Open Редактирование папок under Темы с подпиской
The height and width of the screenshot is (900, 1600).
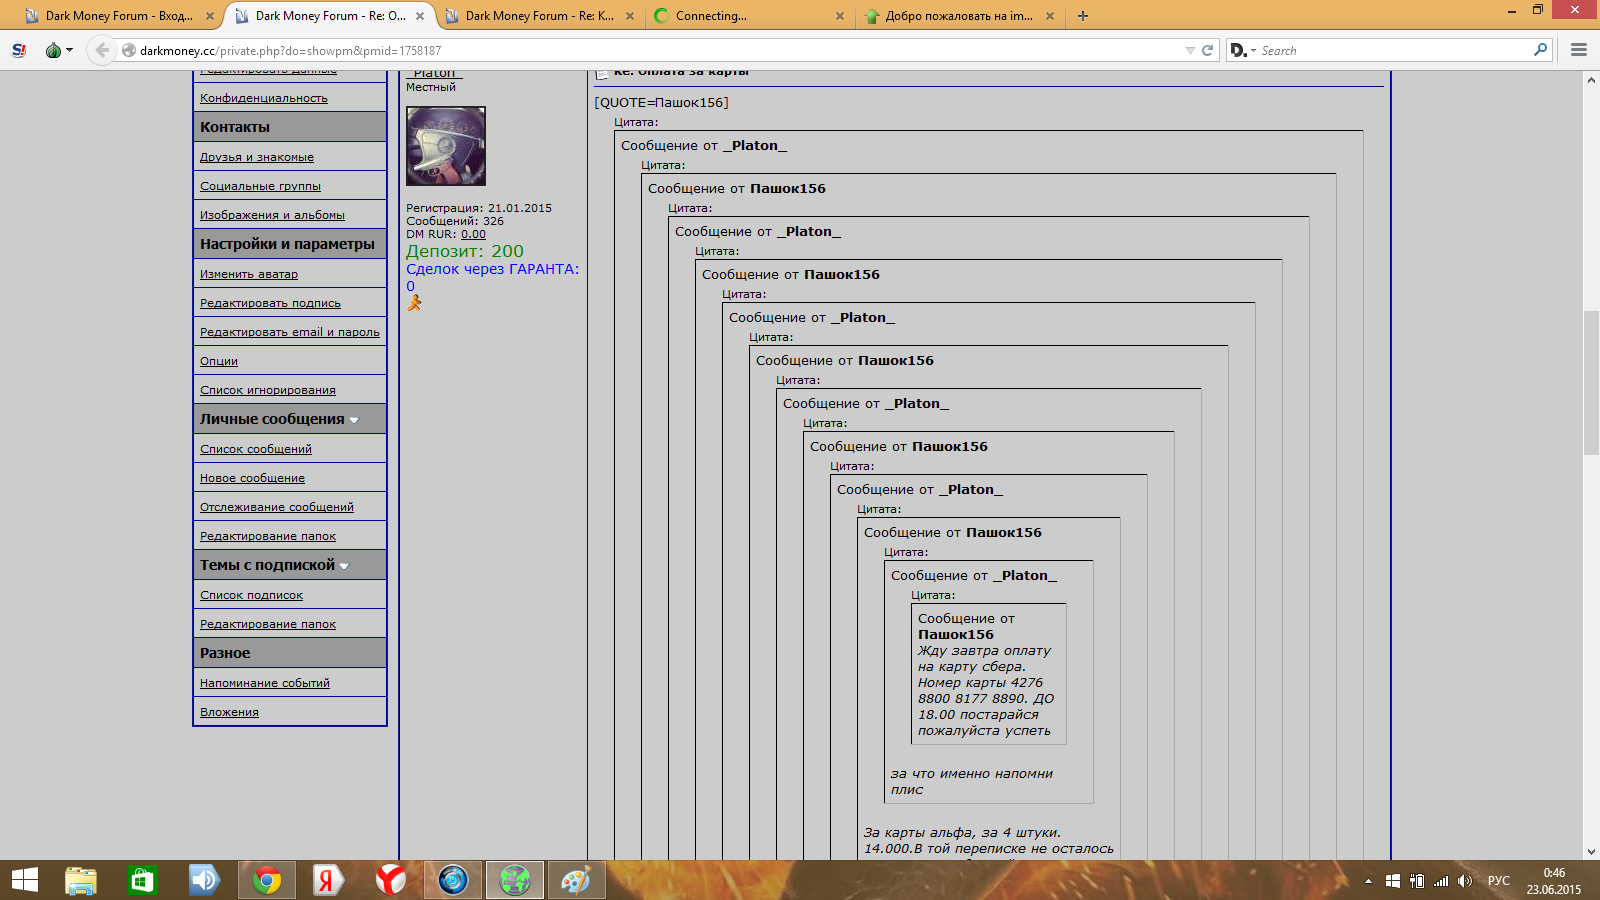click(268, 624)
